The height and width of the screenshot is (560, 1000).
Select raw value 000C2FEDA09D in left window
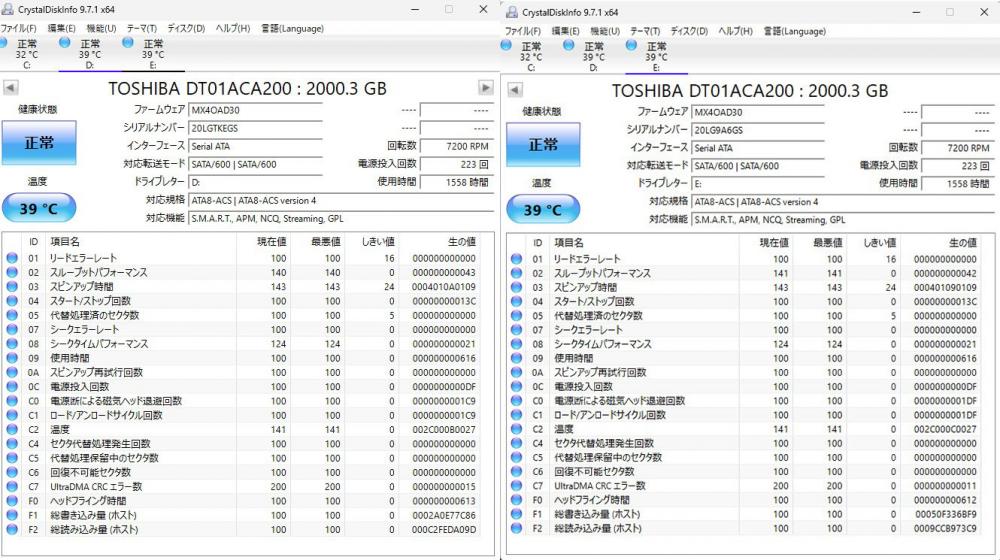click(444, 529)
